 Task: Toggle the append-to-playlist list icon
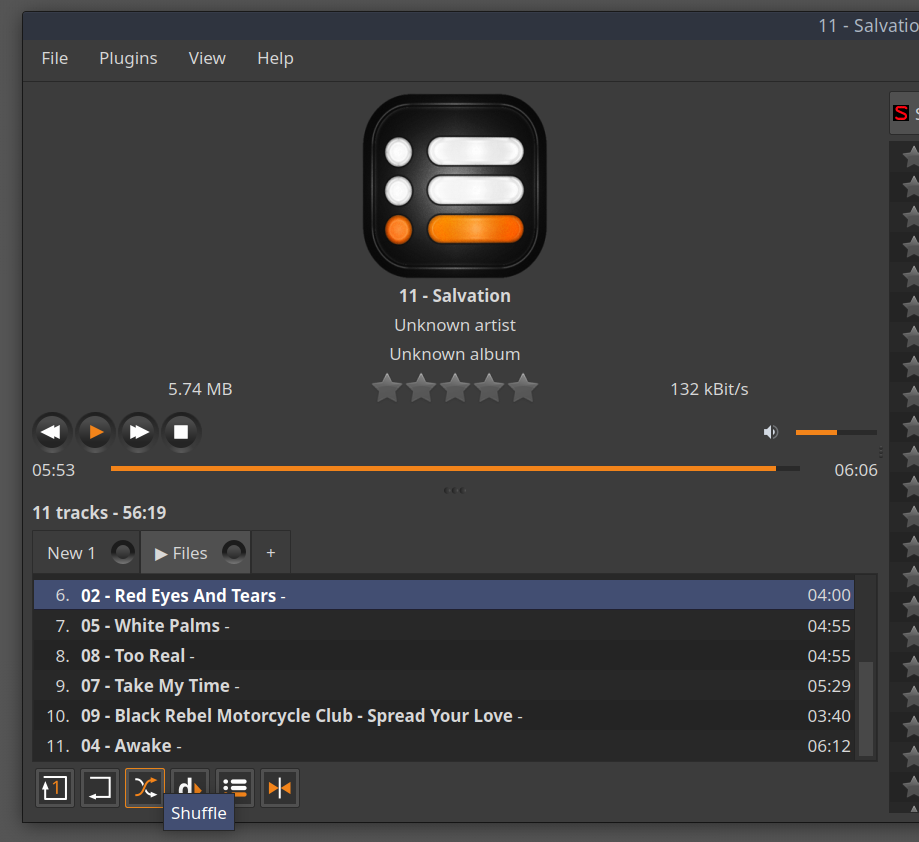coord(234,788)
